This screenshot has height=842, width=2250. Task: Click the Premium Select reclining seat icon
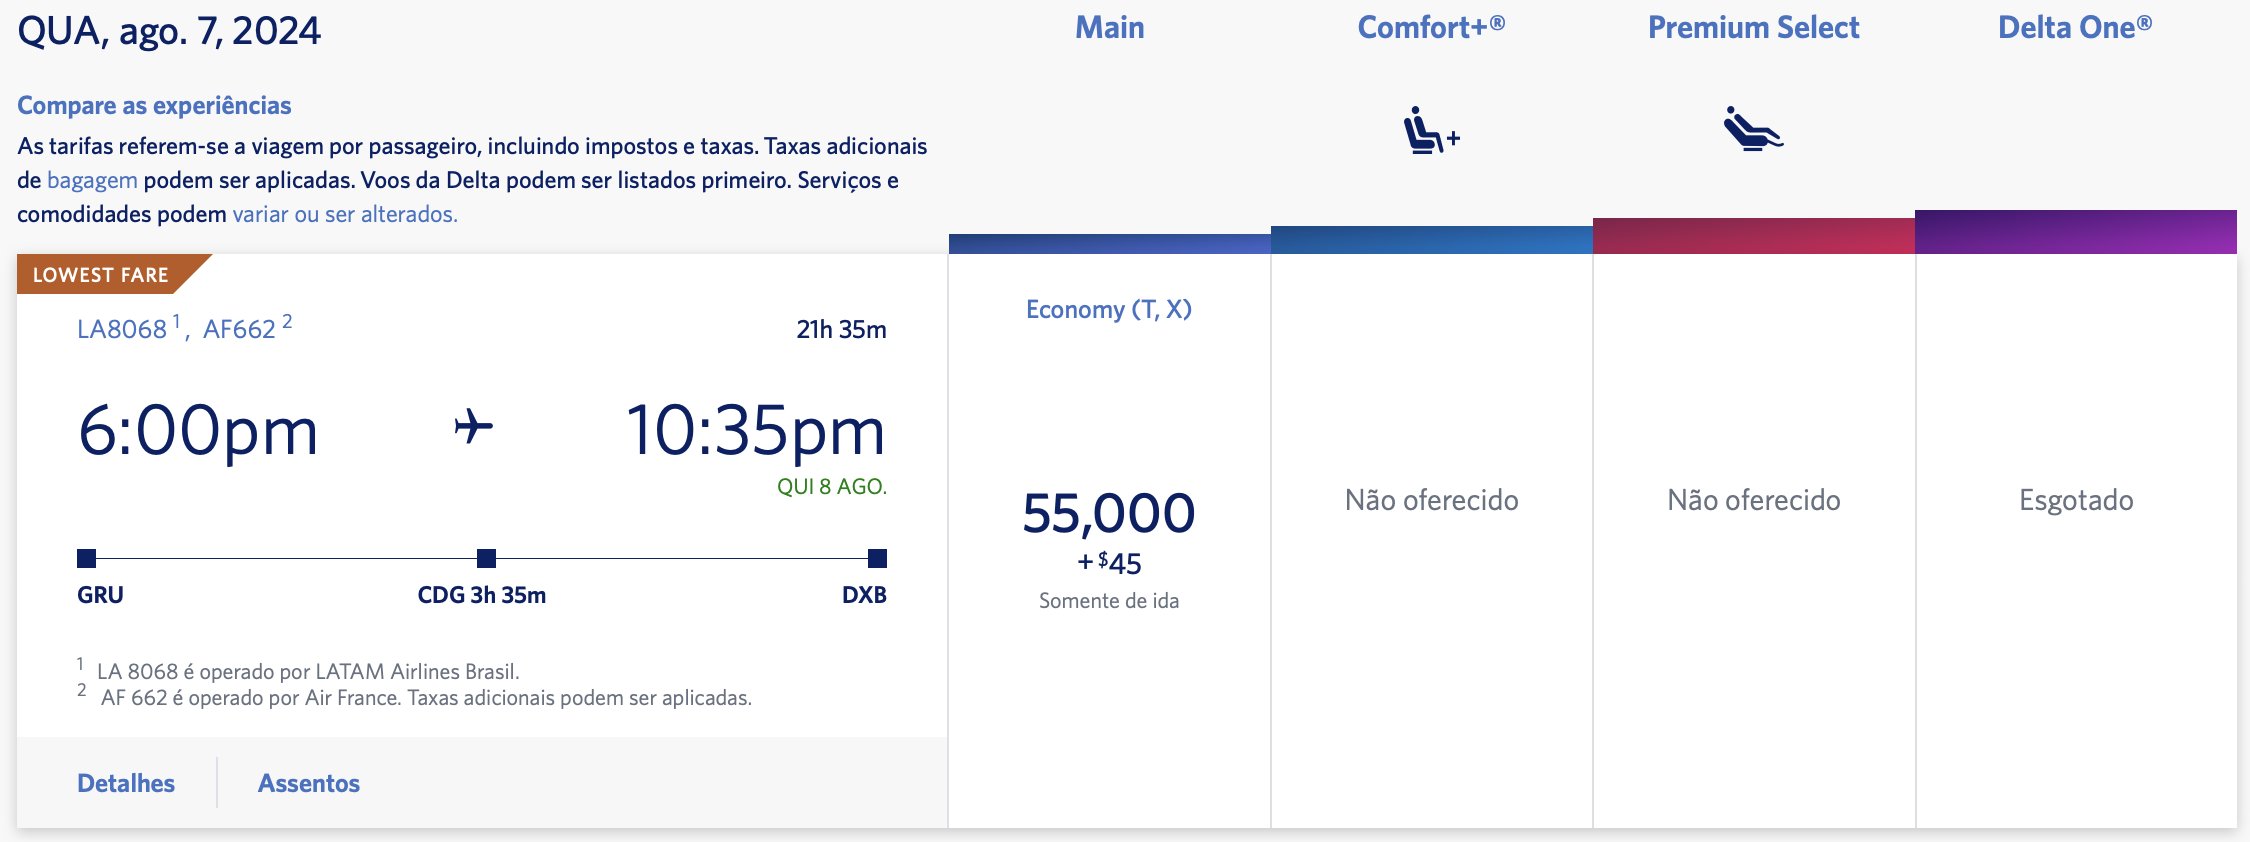[1753, 128]
